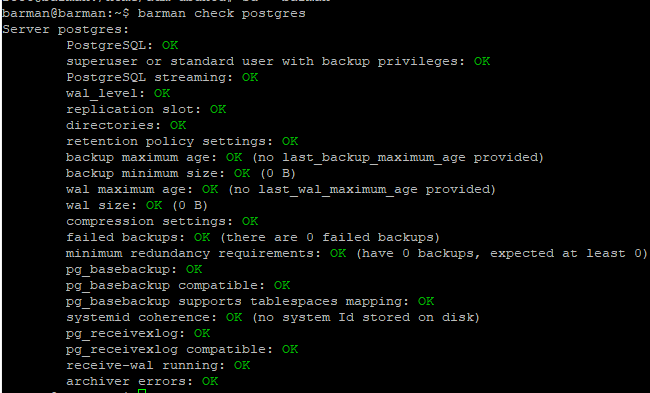Click the wal_level OK status
The height and width of the screenshot is (393, 650).
tap(162, 93)
